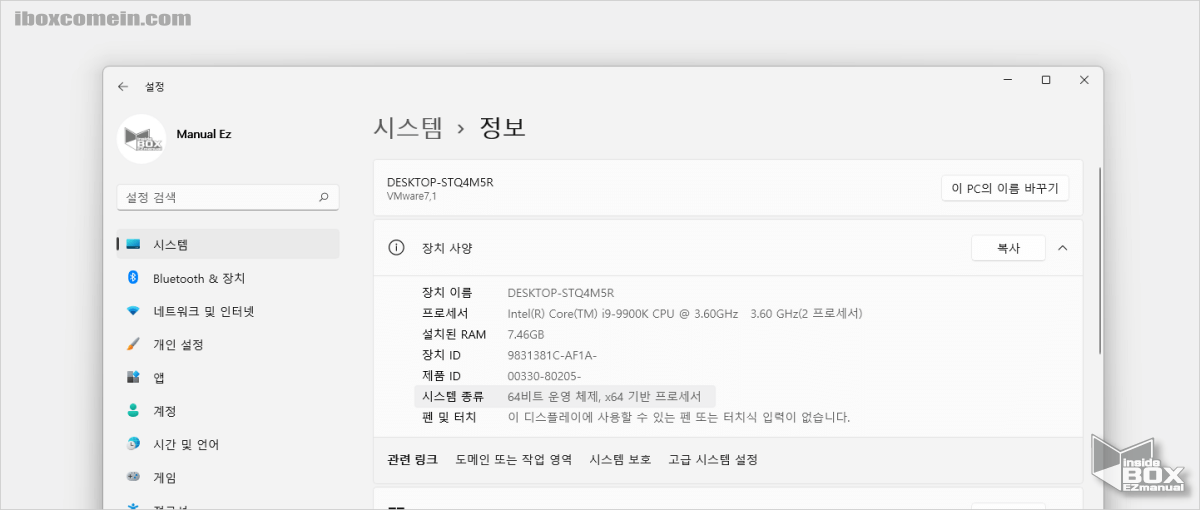Click the DESKTOP-STQ4M5R name in top card
1200x510 pixels.
coord(440,182)
